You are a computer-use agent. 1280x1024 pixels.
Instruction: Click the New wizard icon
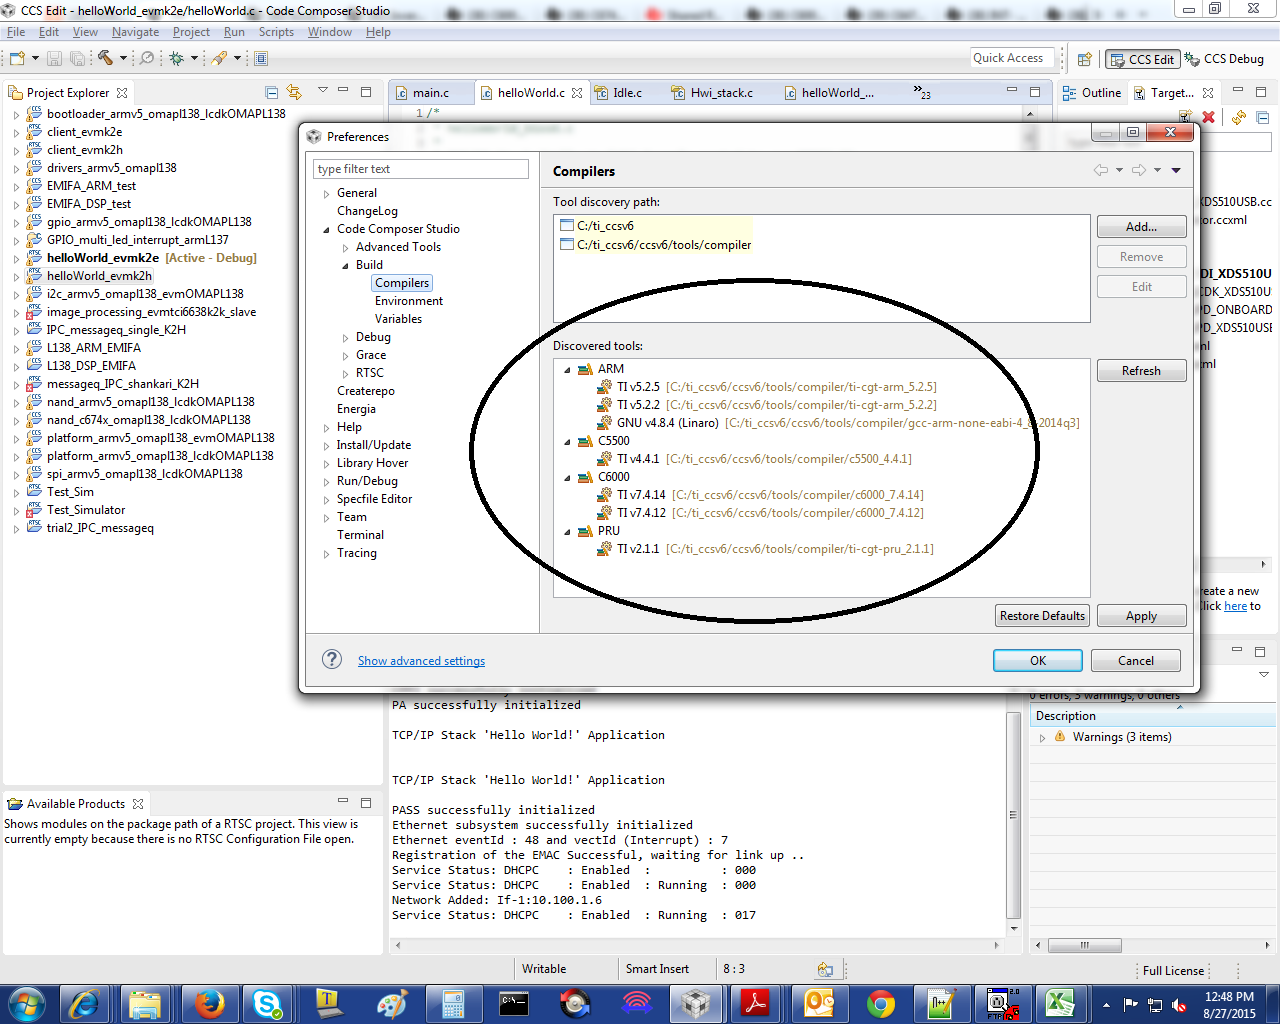[x=17, y=58]
